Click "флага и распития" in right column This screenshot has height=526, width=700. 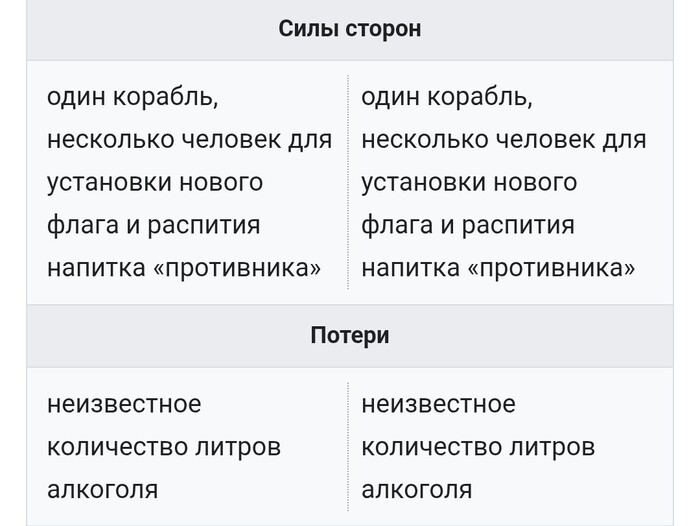coord(468,225)
